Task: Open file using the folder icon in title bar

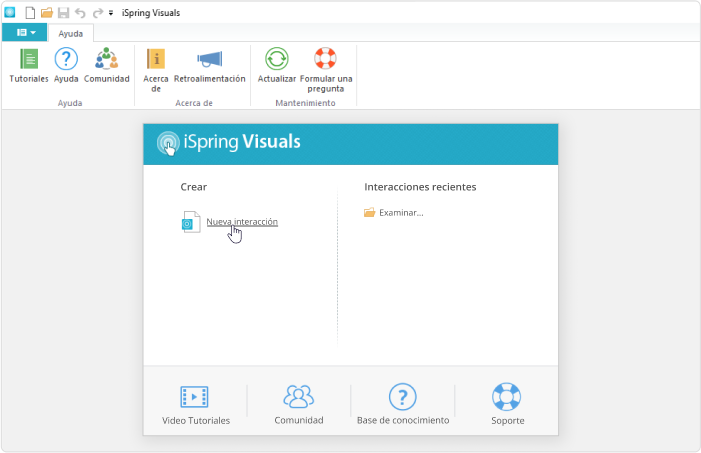Action: click(47, 13)
